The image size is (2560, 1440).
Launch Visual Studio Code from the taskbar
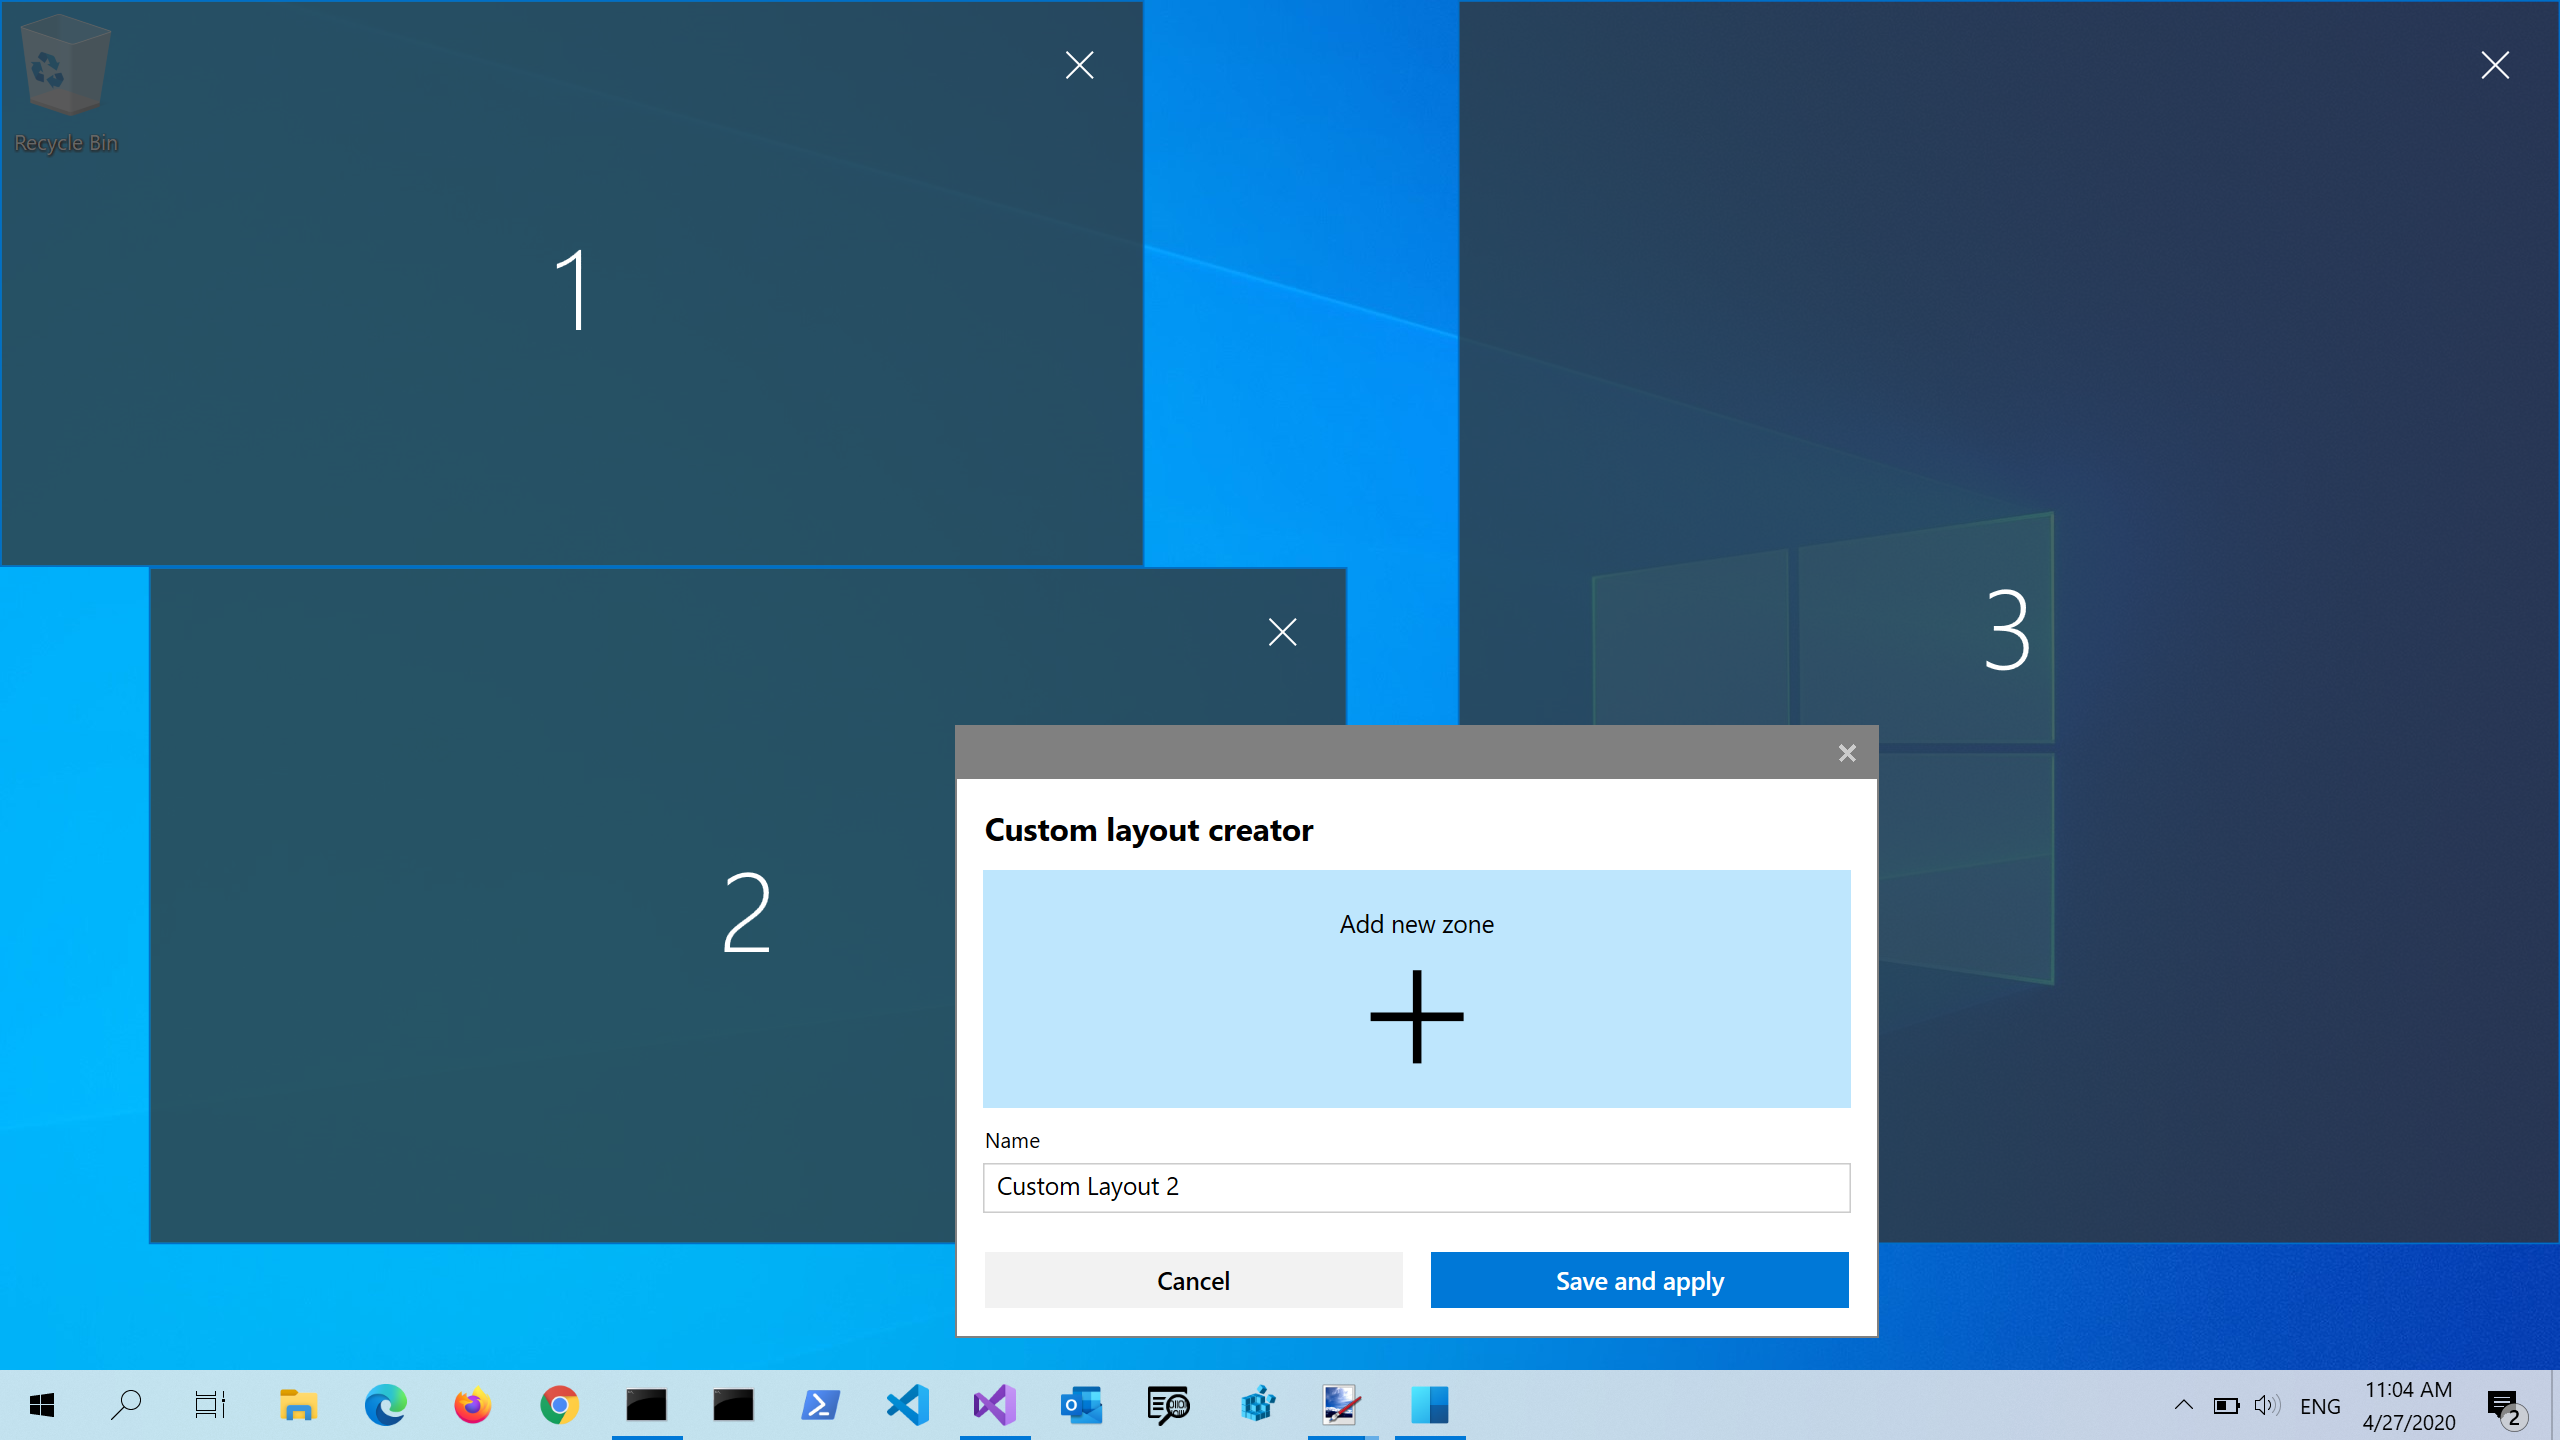click(906, 1404)
